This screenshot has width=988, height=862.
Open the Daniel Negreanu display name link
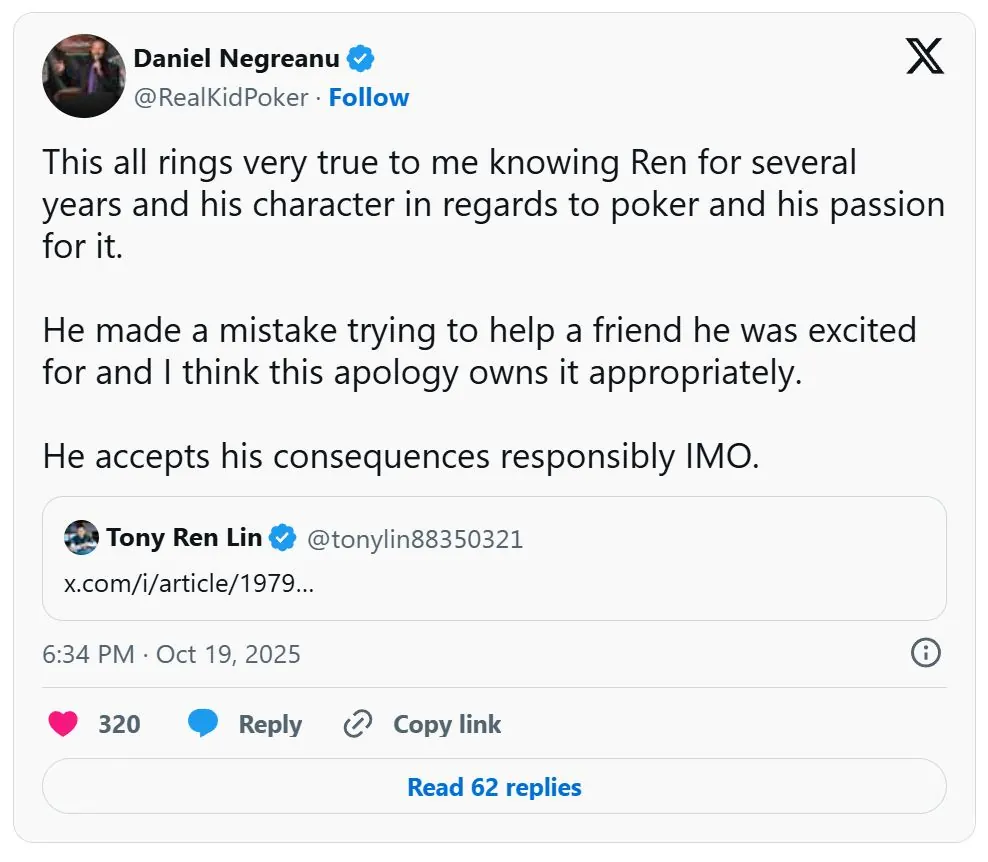tap(236, 58)
